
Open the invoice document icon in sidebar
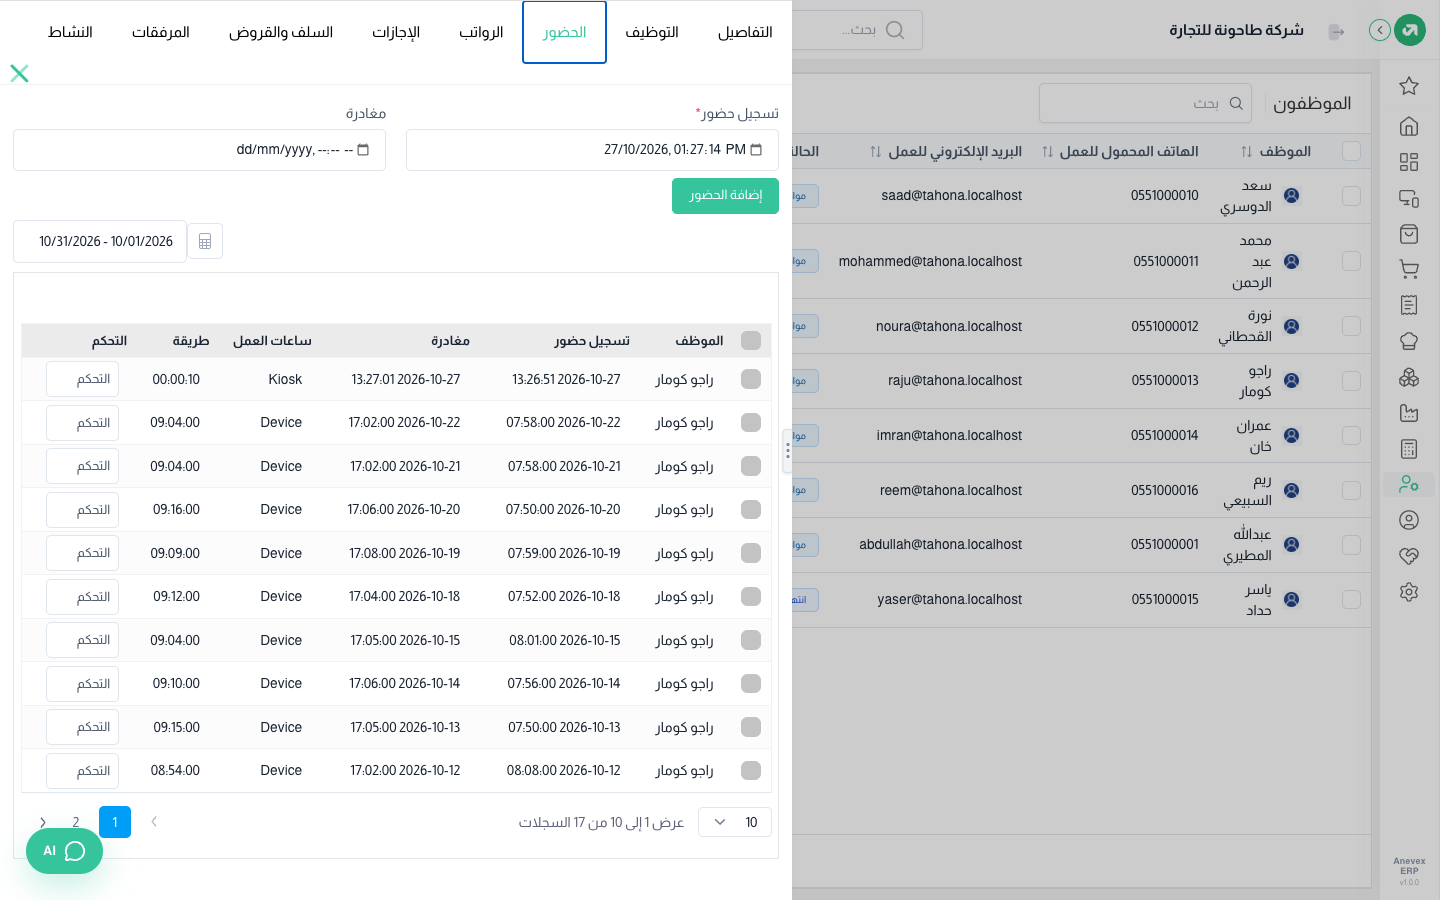1409,305
